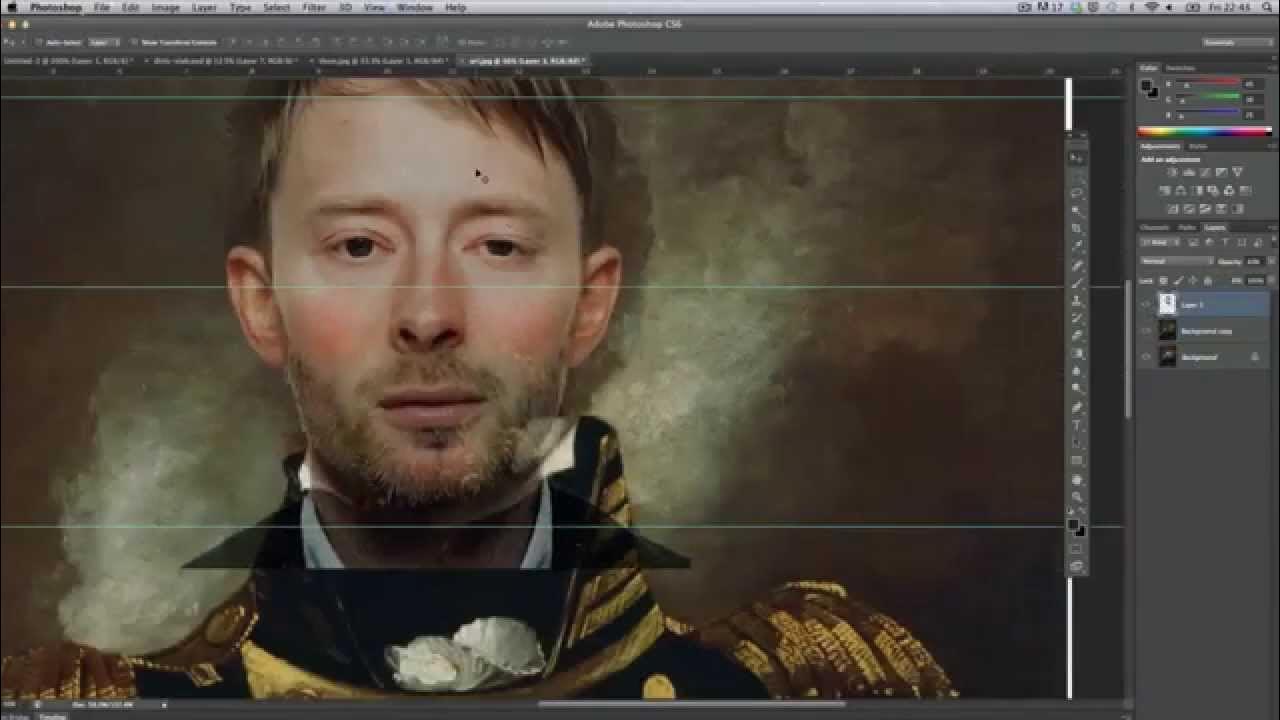The image size is (1280, 720).
Task: Select the Blur tool
Action: (1077, 371)
